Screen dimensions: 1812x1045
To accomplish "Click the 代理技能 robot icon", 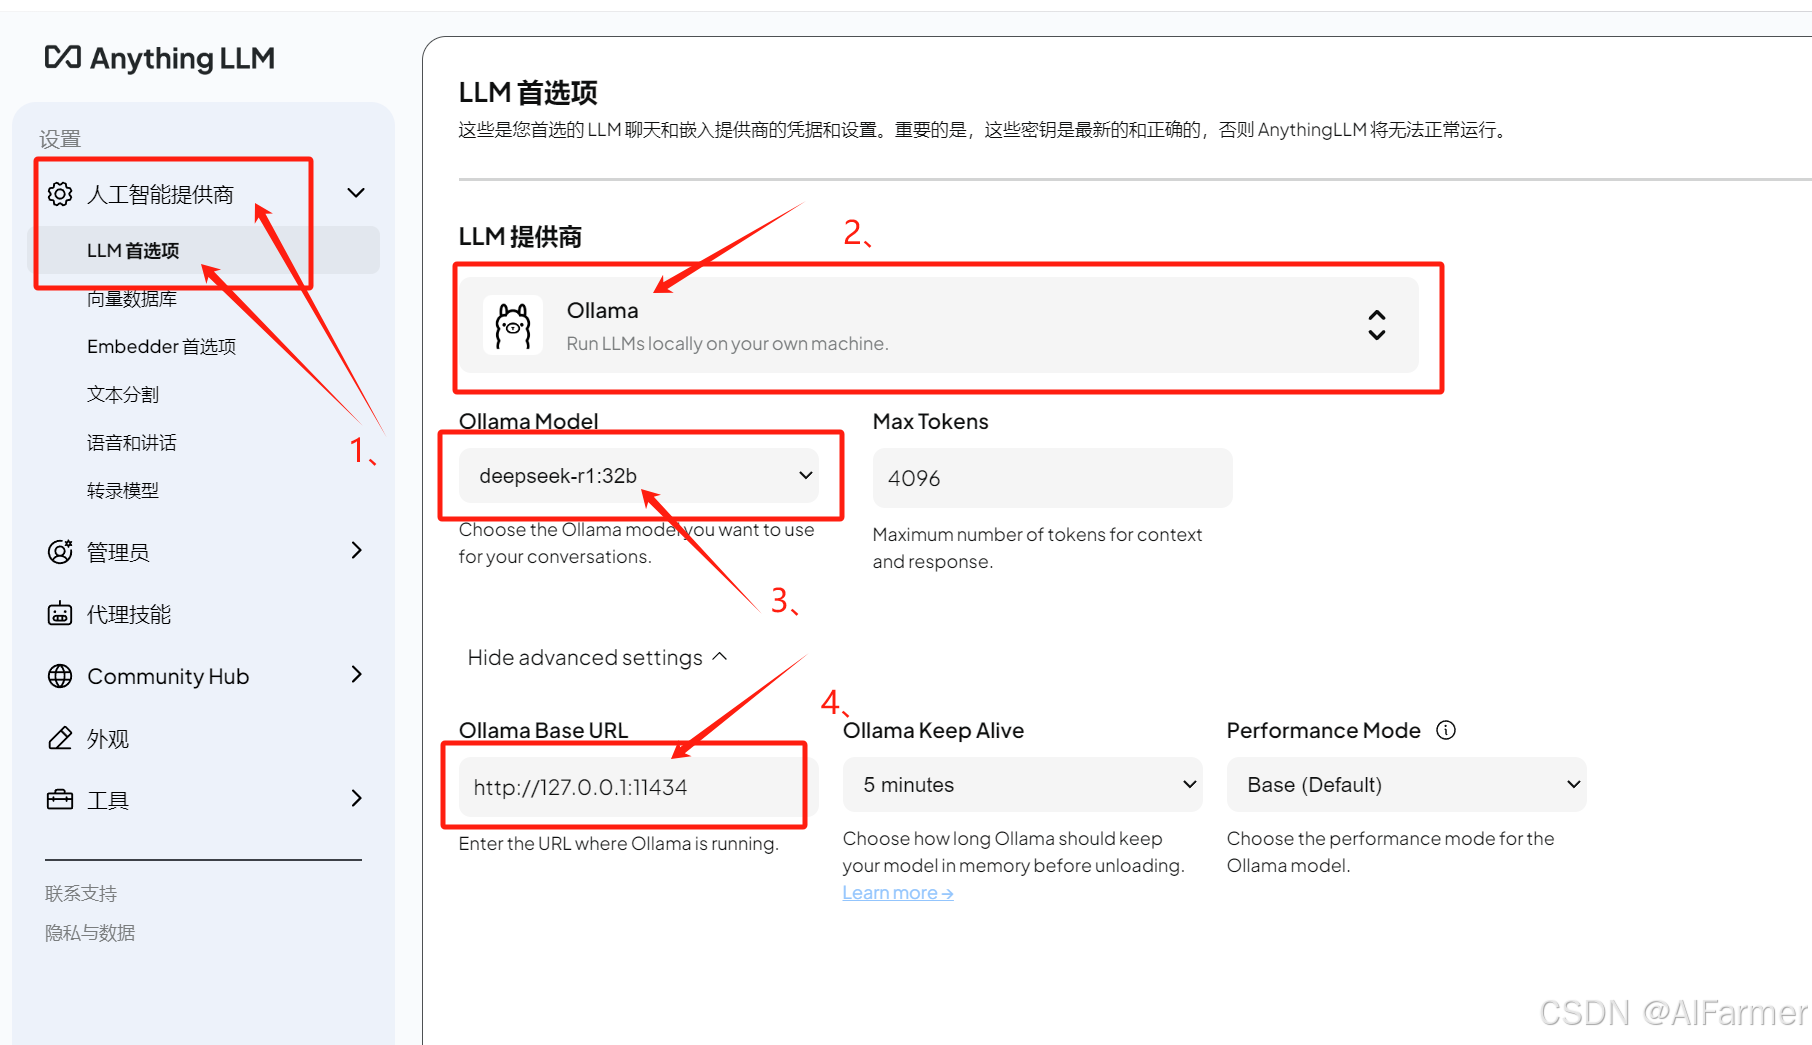I will pyautogui.click(x=60, y=614).
